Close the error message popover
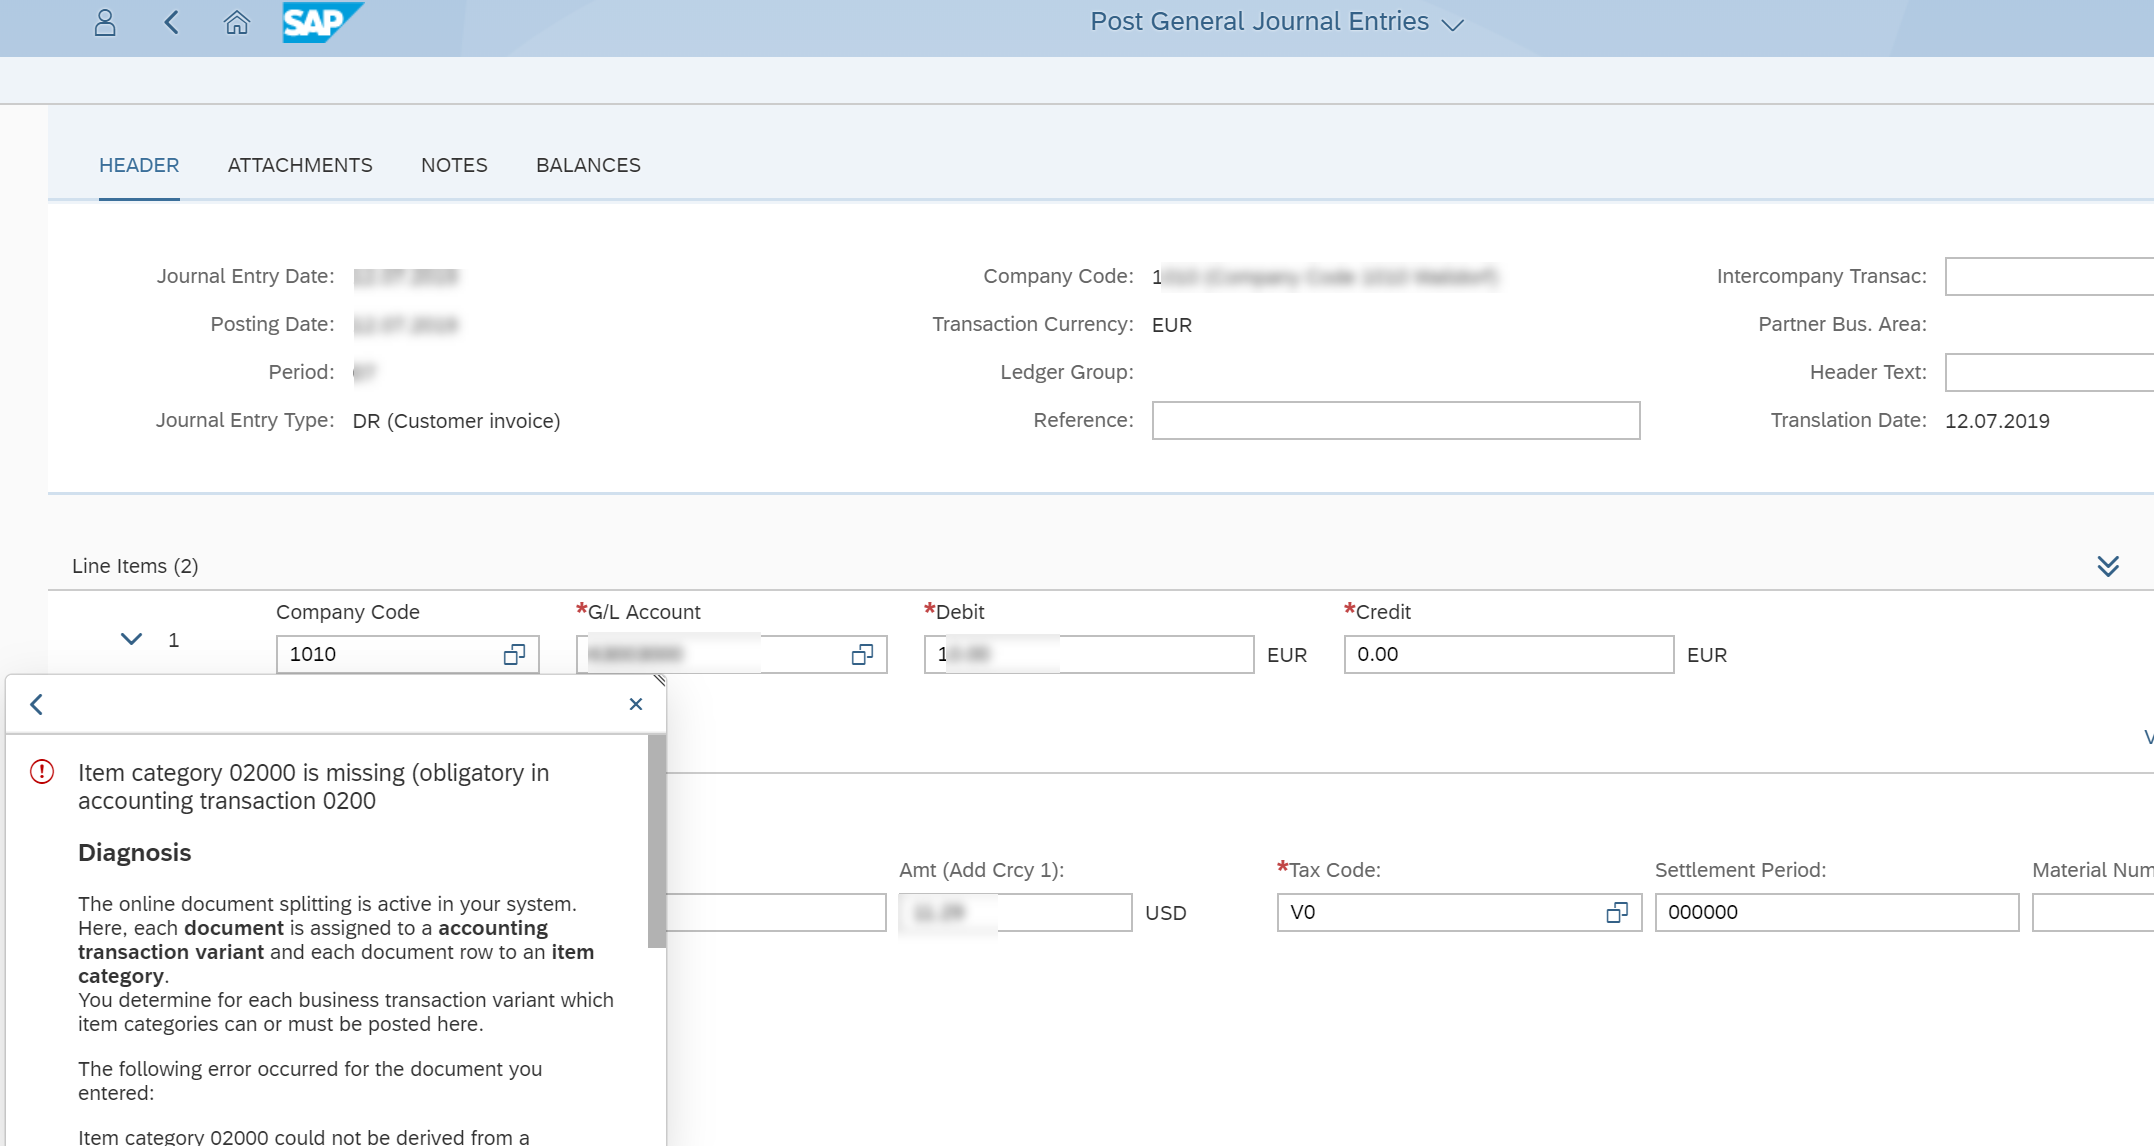The image size is (2154, 1146). [636, 705]
